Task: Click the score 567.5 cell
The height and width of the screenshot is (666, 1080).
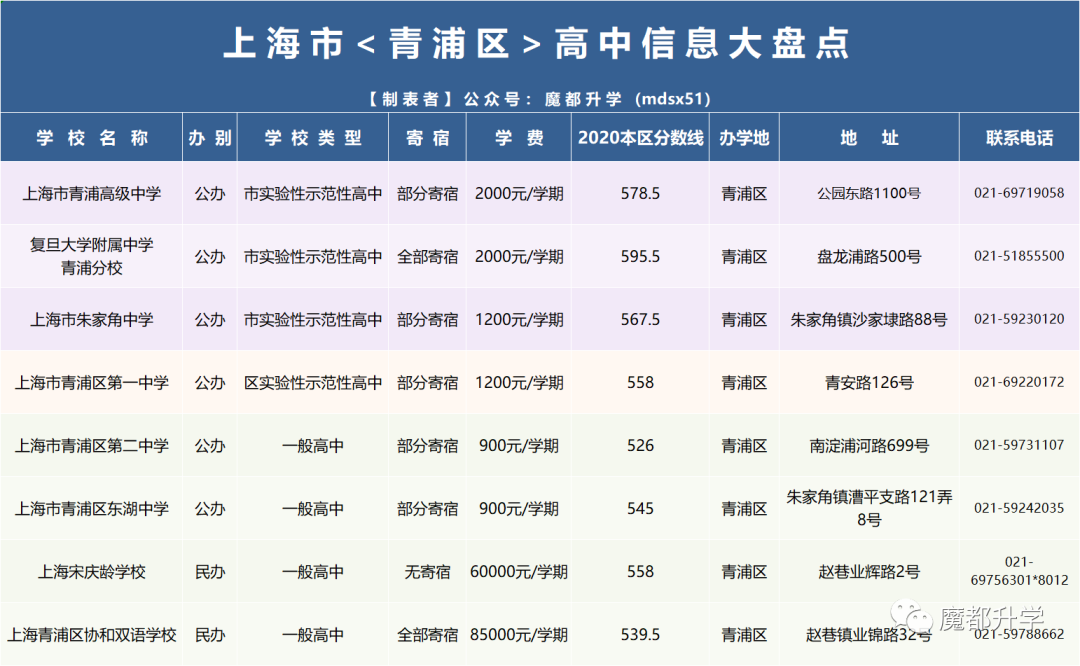Action: [641, 320]
